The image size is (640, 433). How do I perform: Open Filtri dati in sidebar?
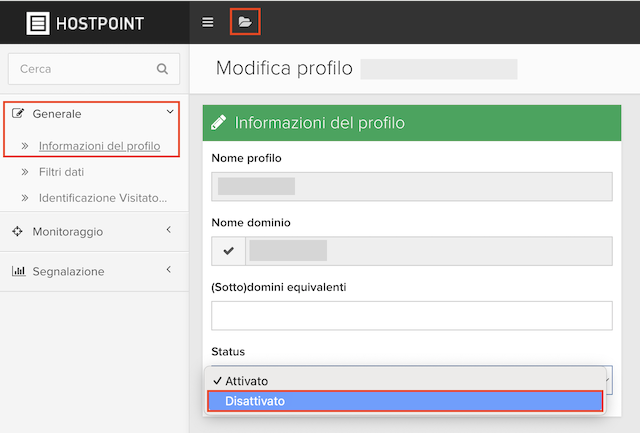[62, 172]
